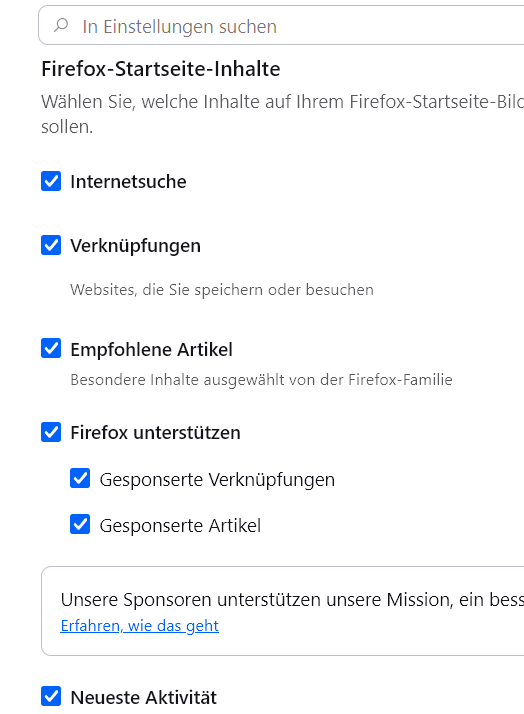Open the 'Erfahren, wie das geht' link
The width and height of the screenshot is (524, 714).
pyautogui.click(x=139, y=626)
